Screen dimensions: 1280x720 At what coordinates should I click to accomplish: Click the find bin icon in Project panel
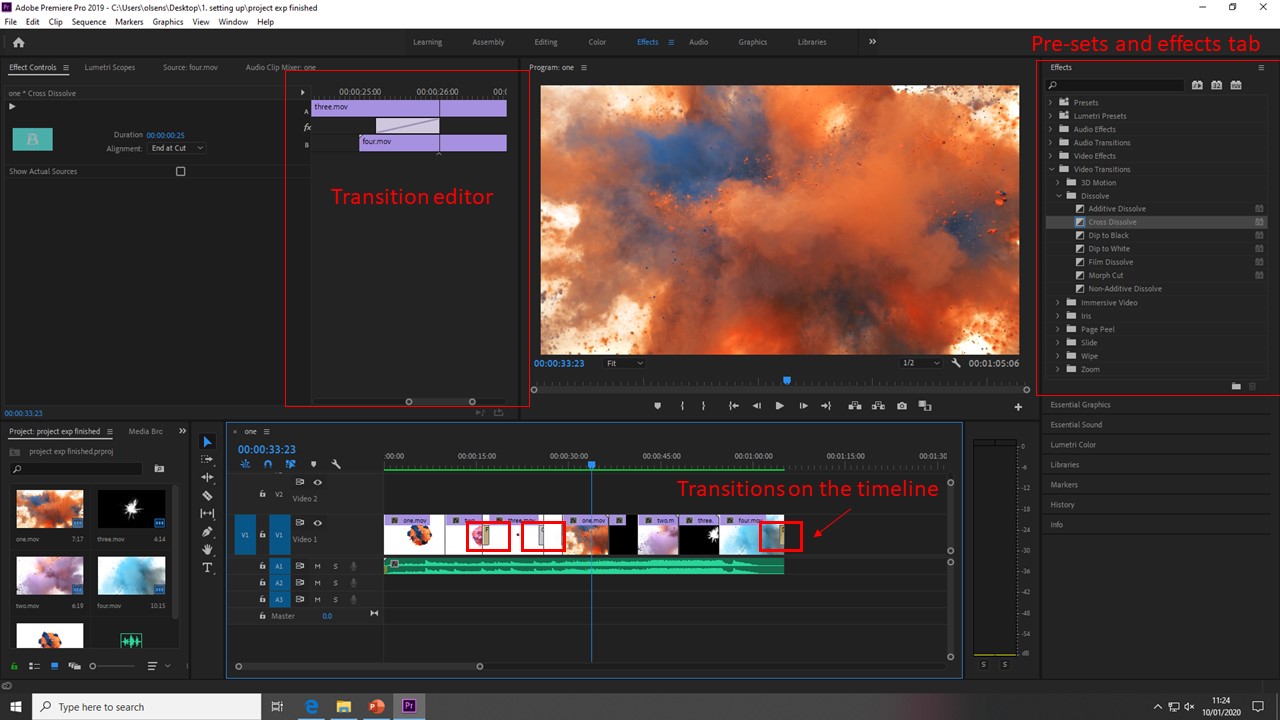(x=159, y=468)
